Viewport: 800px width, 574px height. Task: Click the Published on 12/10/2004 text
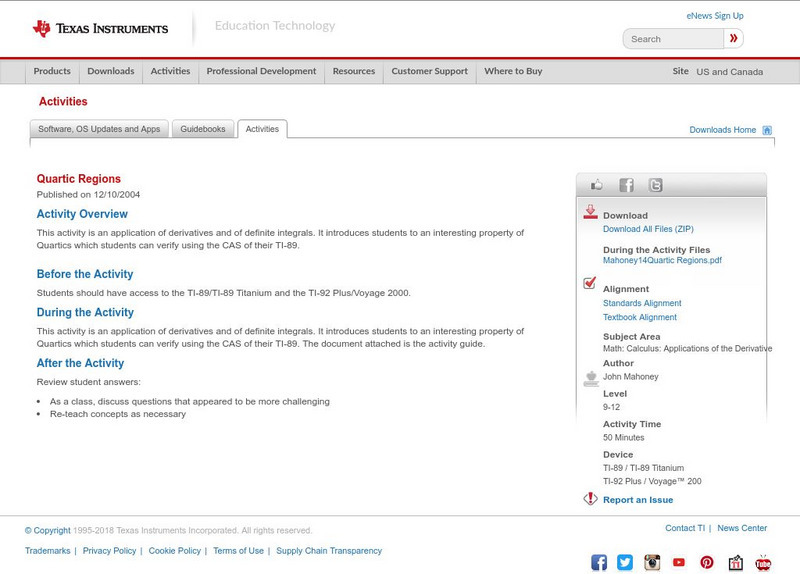(88, 194)
